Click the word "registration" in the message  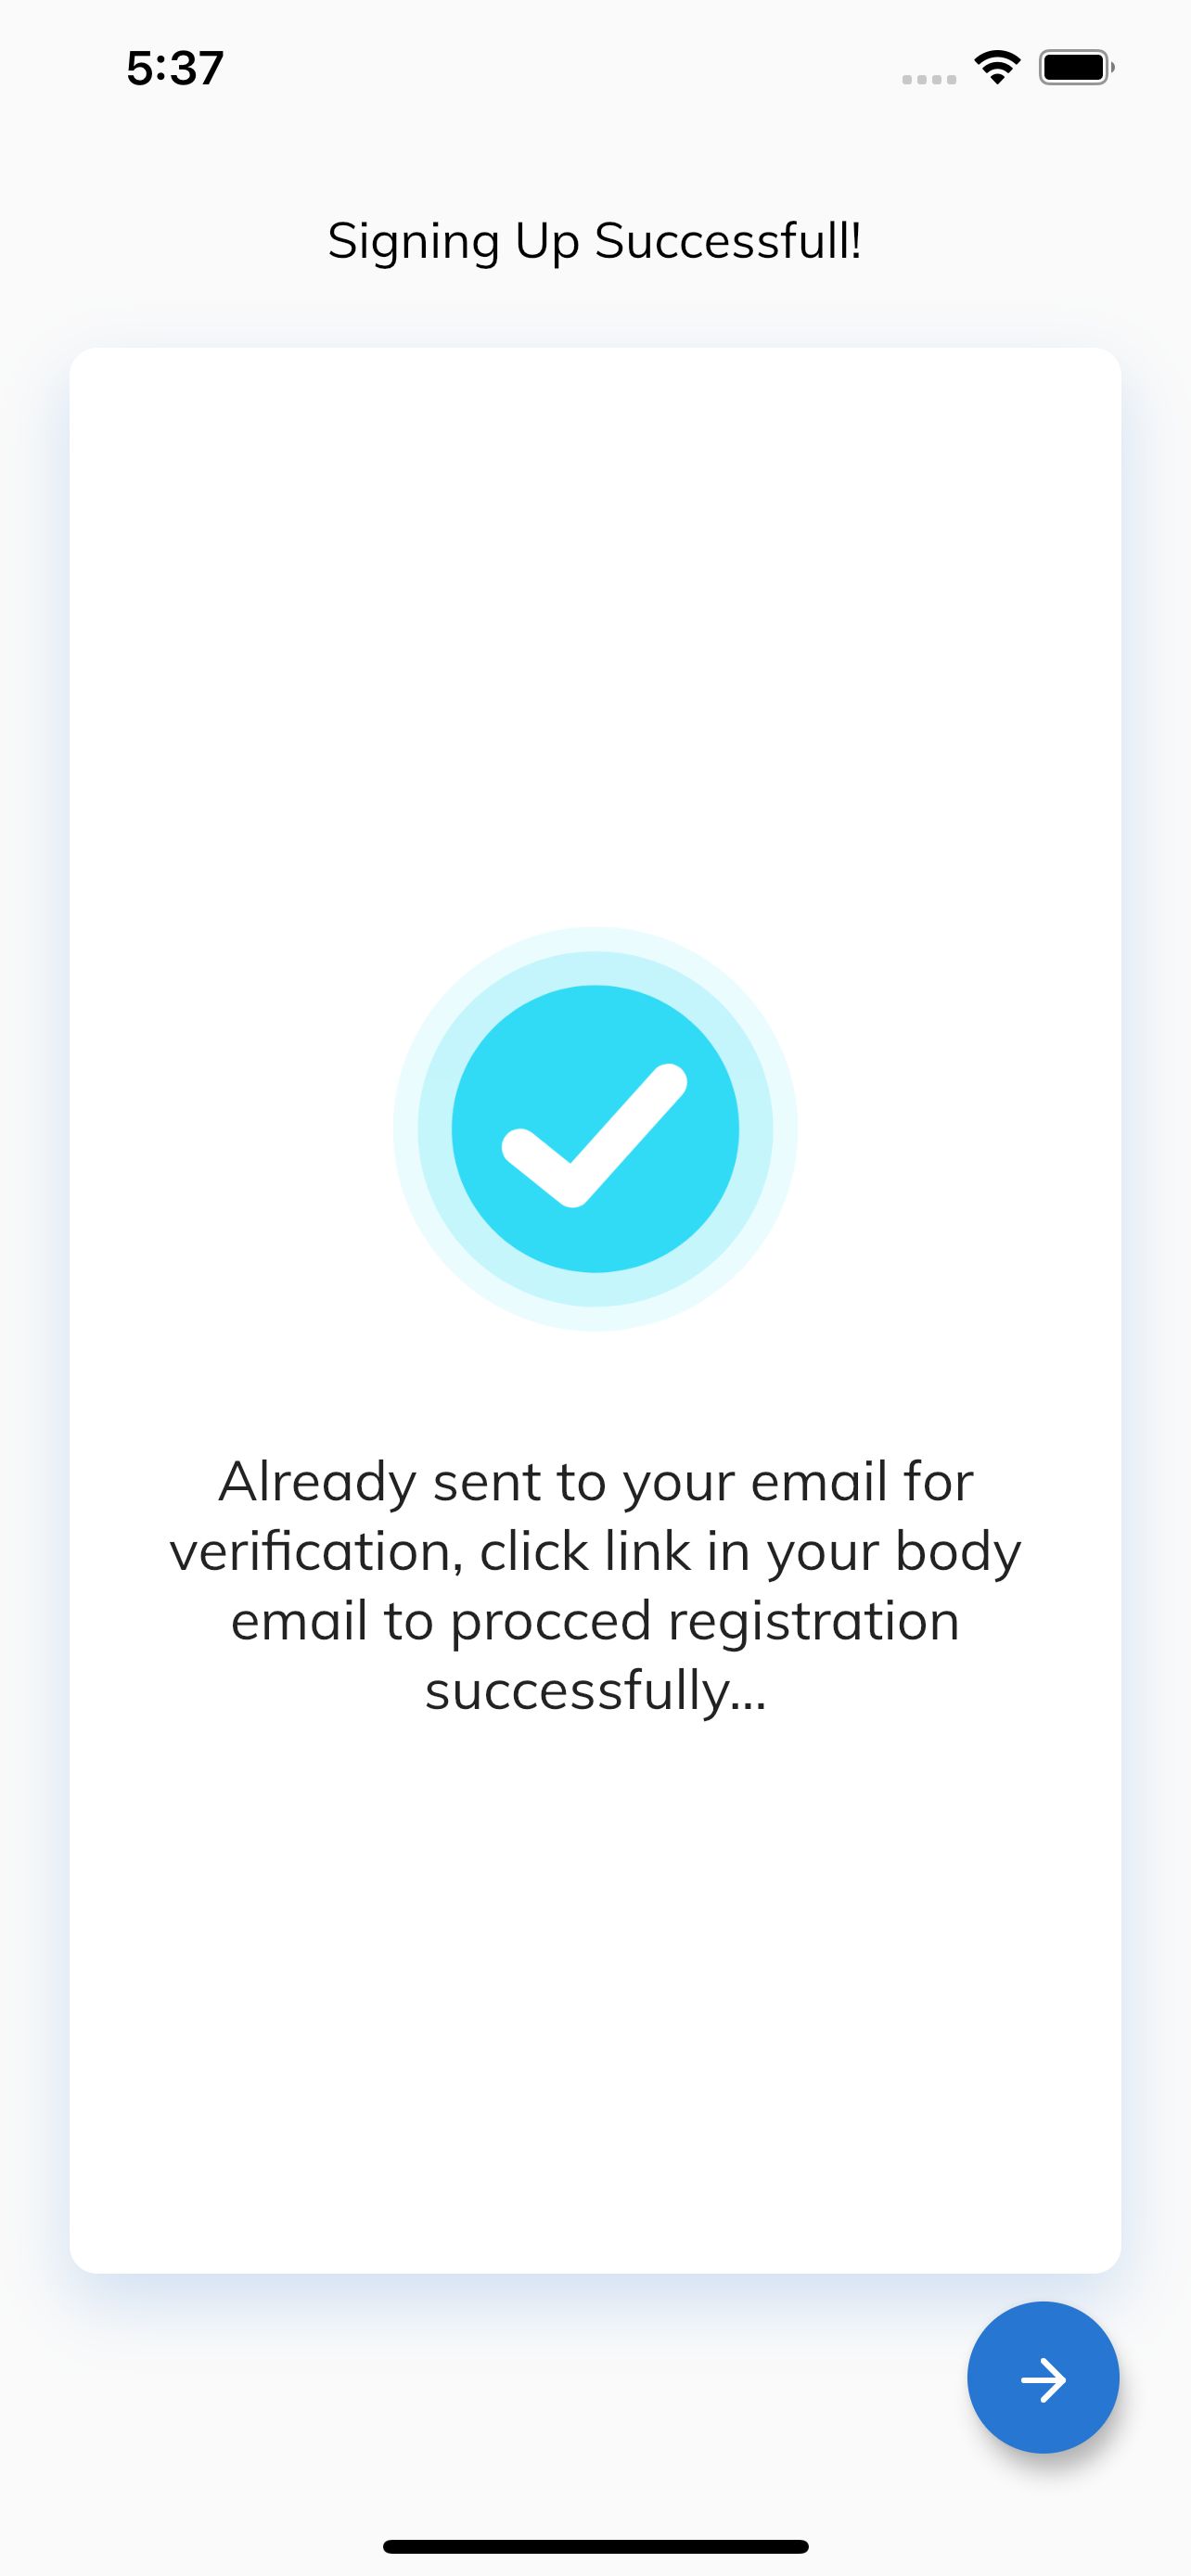click(814, 1622)
